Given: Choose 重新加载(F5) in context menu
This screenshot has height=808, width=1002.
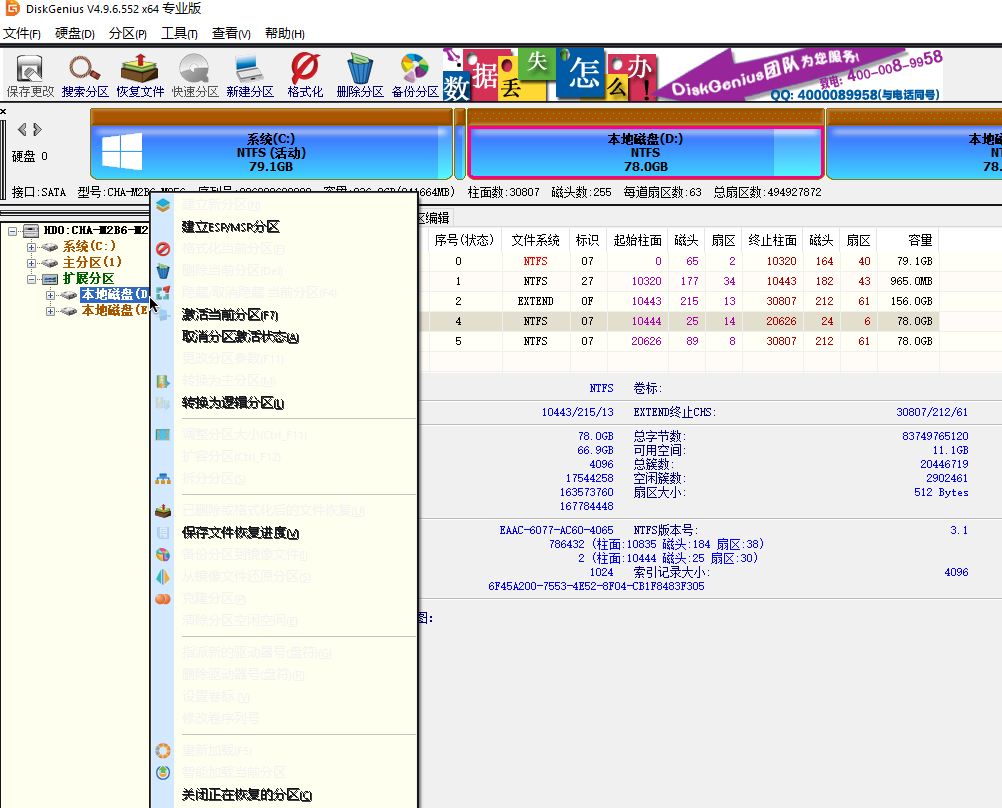Looking at the screenshot, I should [x=217, y=750].
